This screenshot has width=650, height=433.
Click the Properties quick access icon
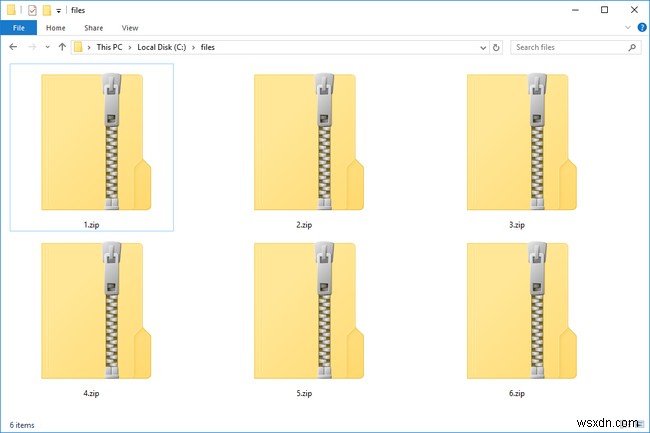[x=32, y=10]
